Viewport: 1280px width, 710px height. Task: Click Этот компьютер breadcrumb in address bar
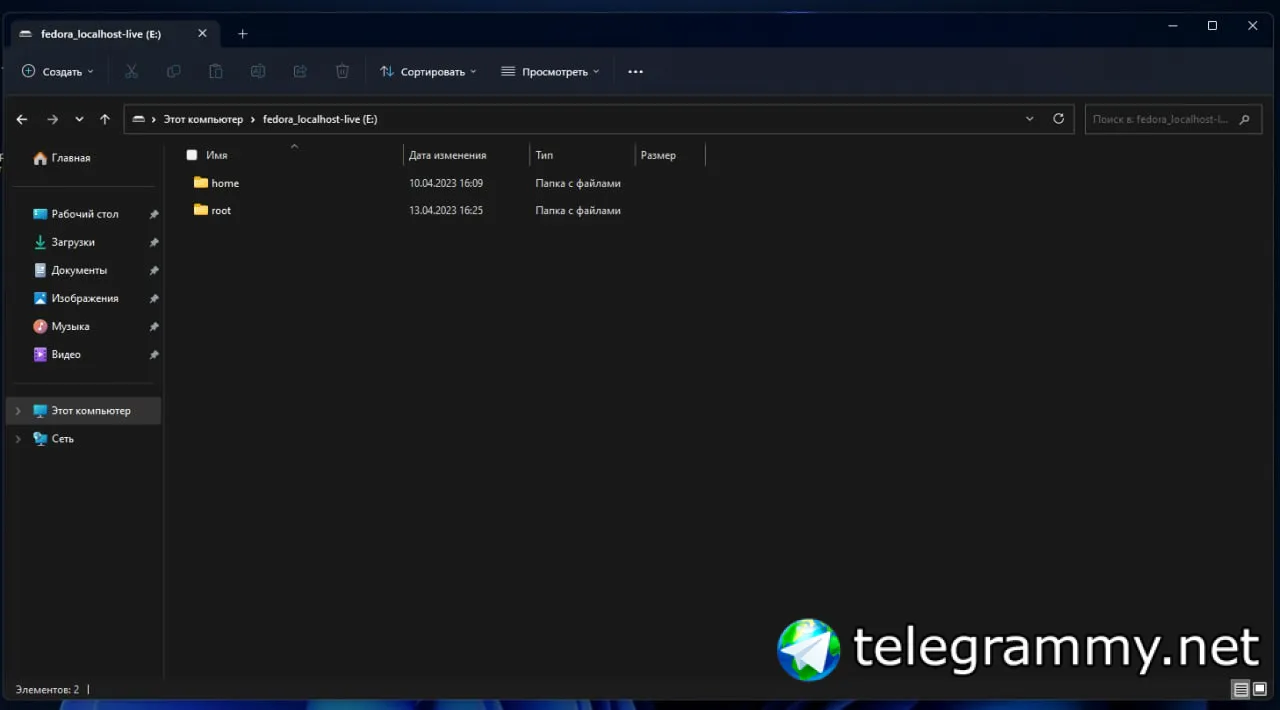pos(203,119)
